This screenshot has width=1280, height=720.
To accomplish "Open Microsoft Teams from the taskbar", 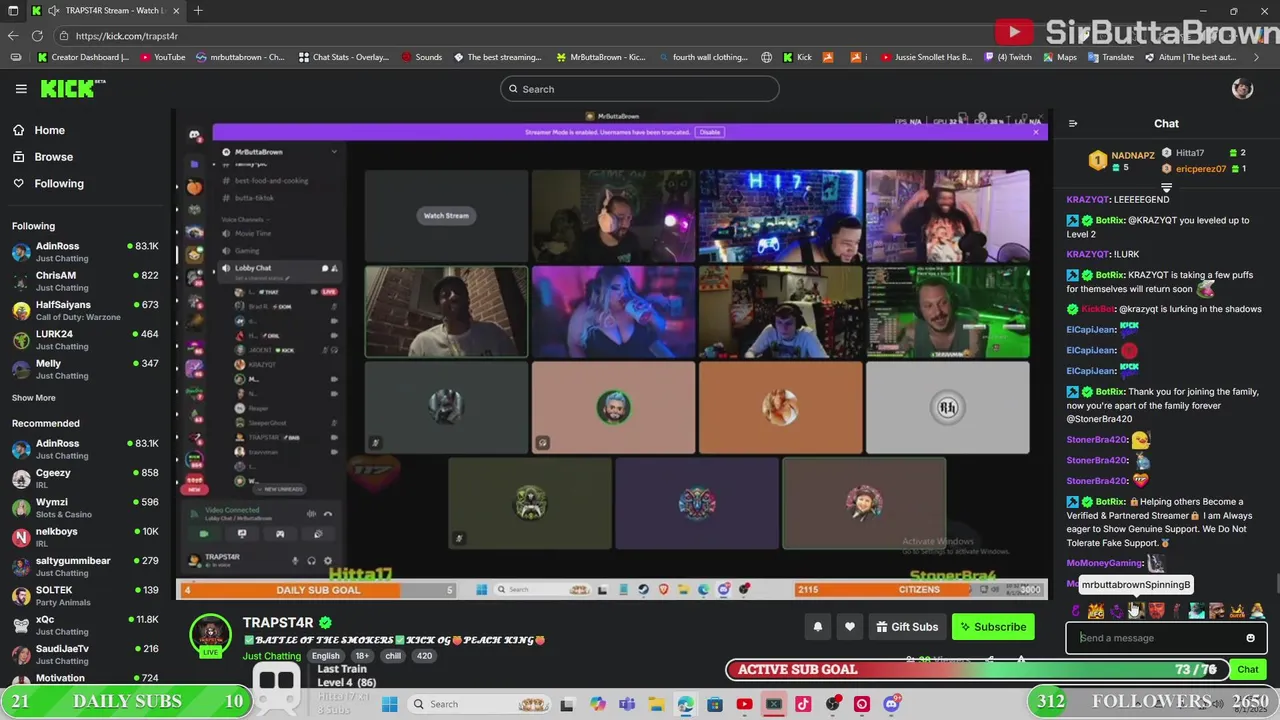I will [x=627, y=704].
